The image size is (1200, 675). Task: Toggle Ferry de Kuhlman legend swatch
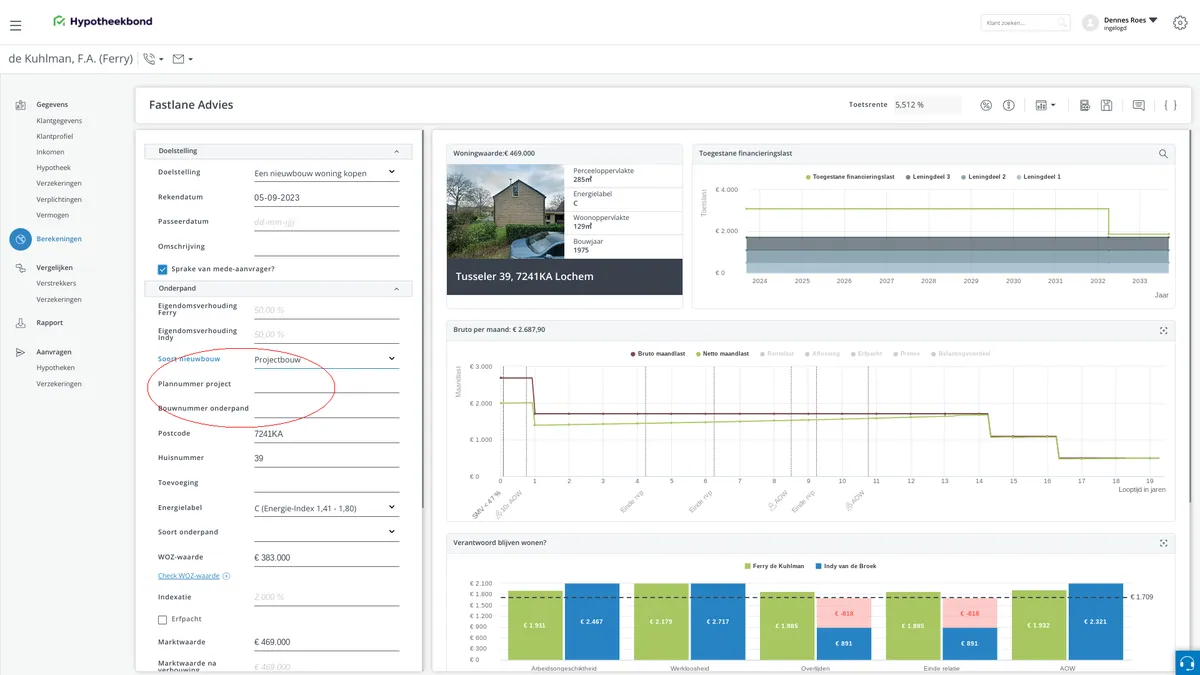pyautogui.click(x=748, y=566)
